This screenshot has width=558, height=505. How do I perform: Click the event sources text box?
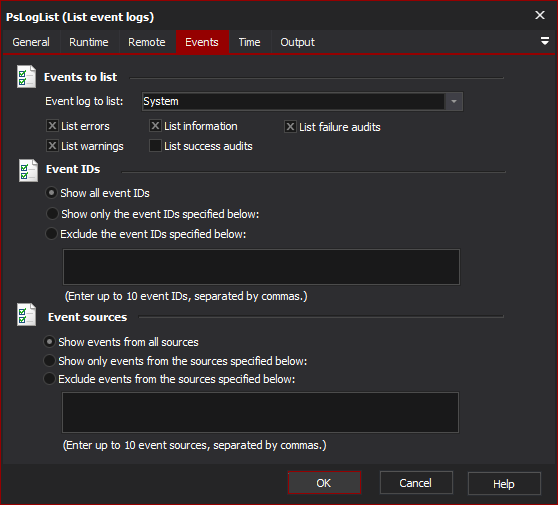(x=260, y=412)
